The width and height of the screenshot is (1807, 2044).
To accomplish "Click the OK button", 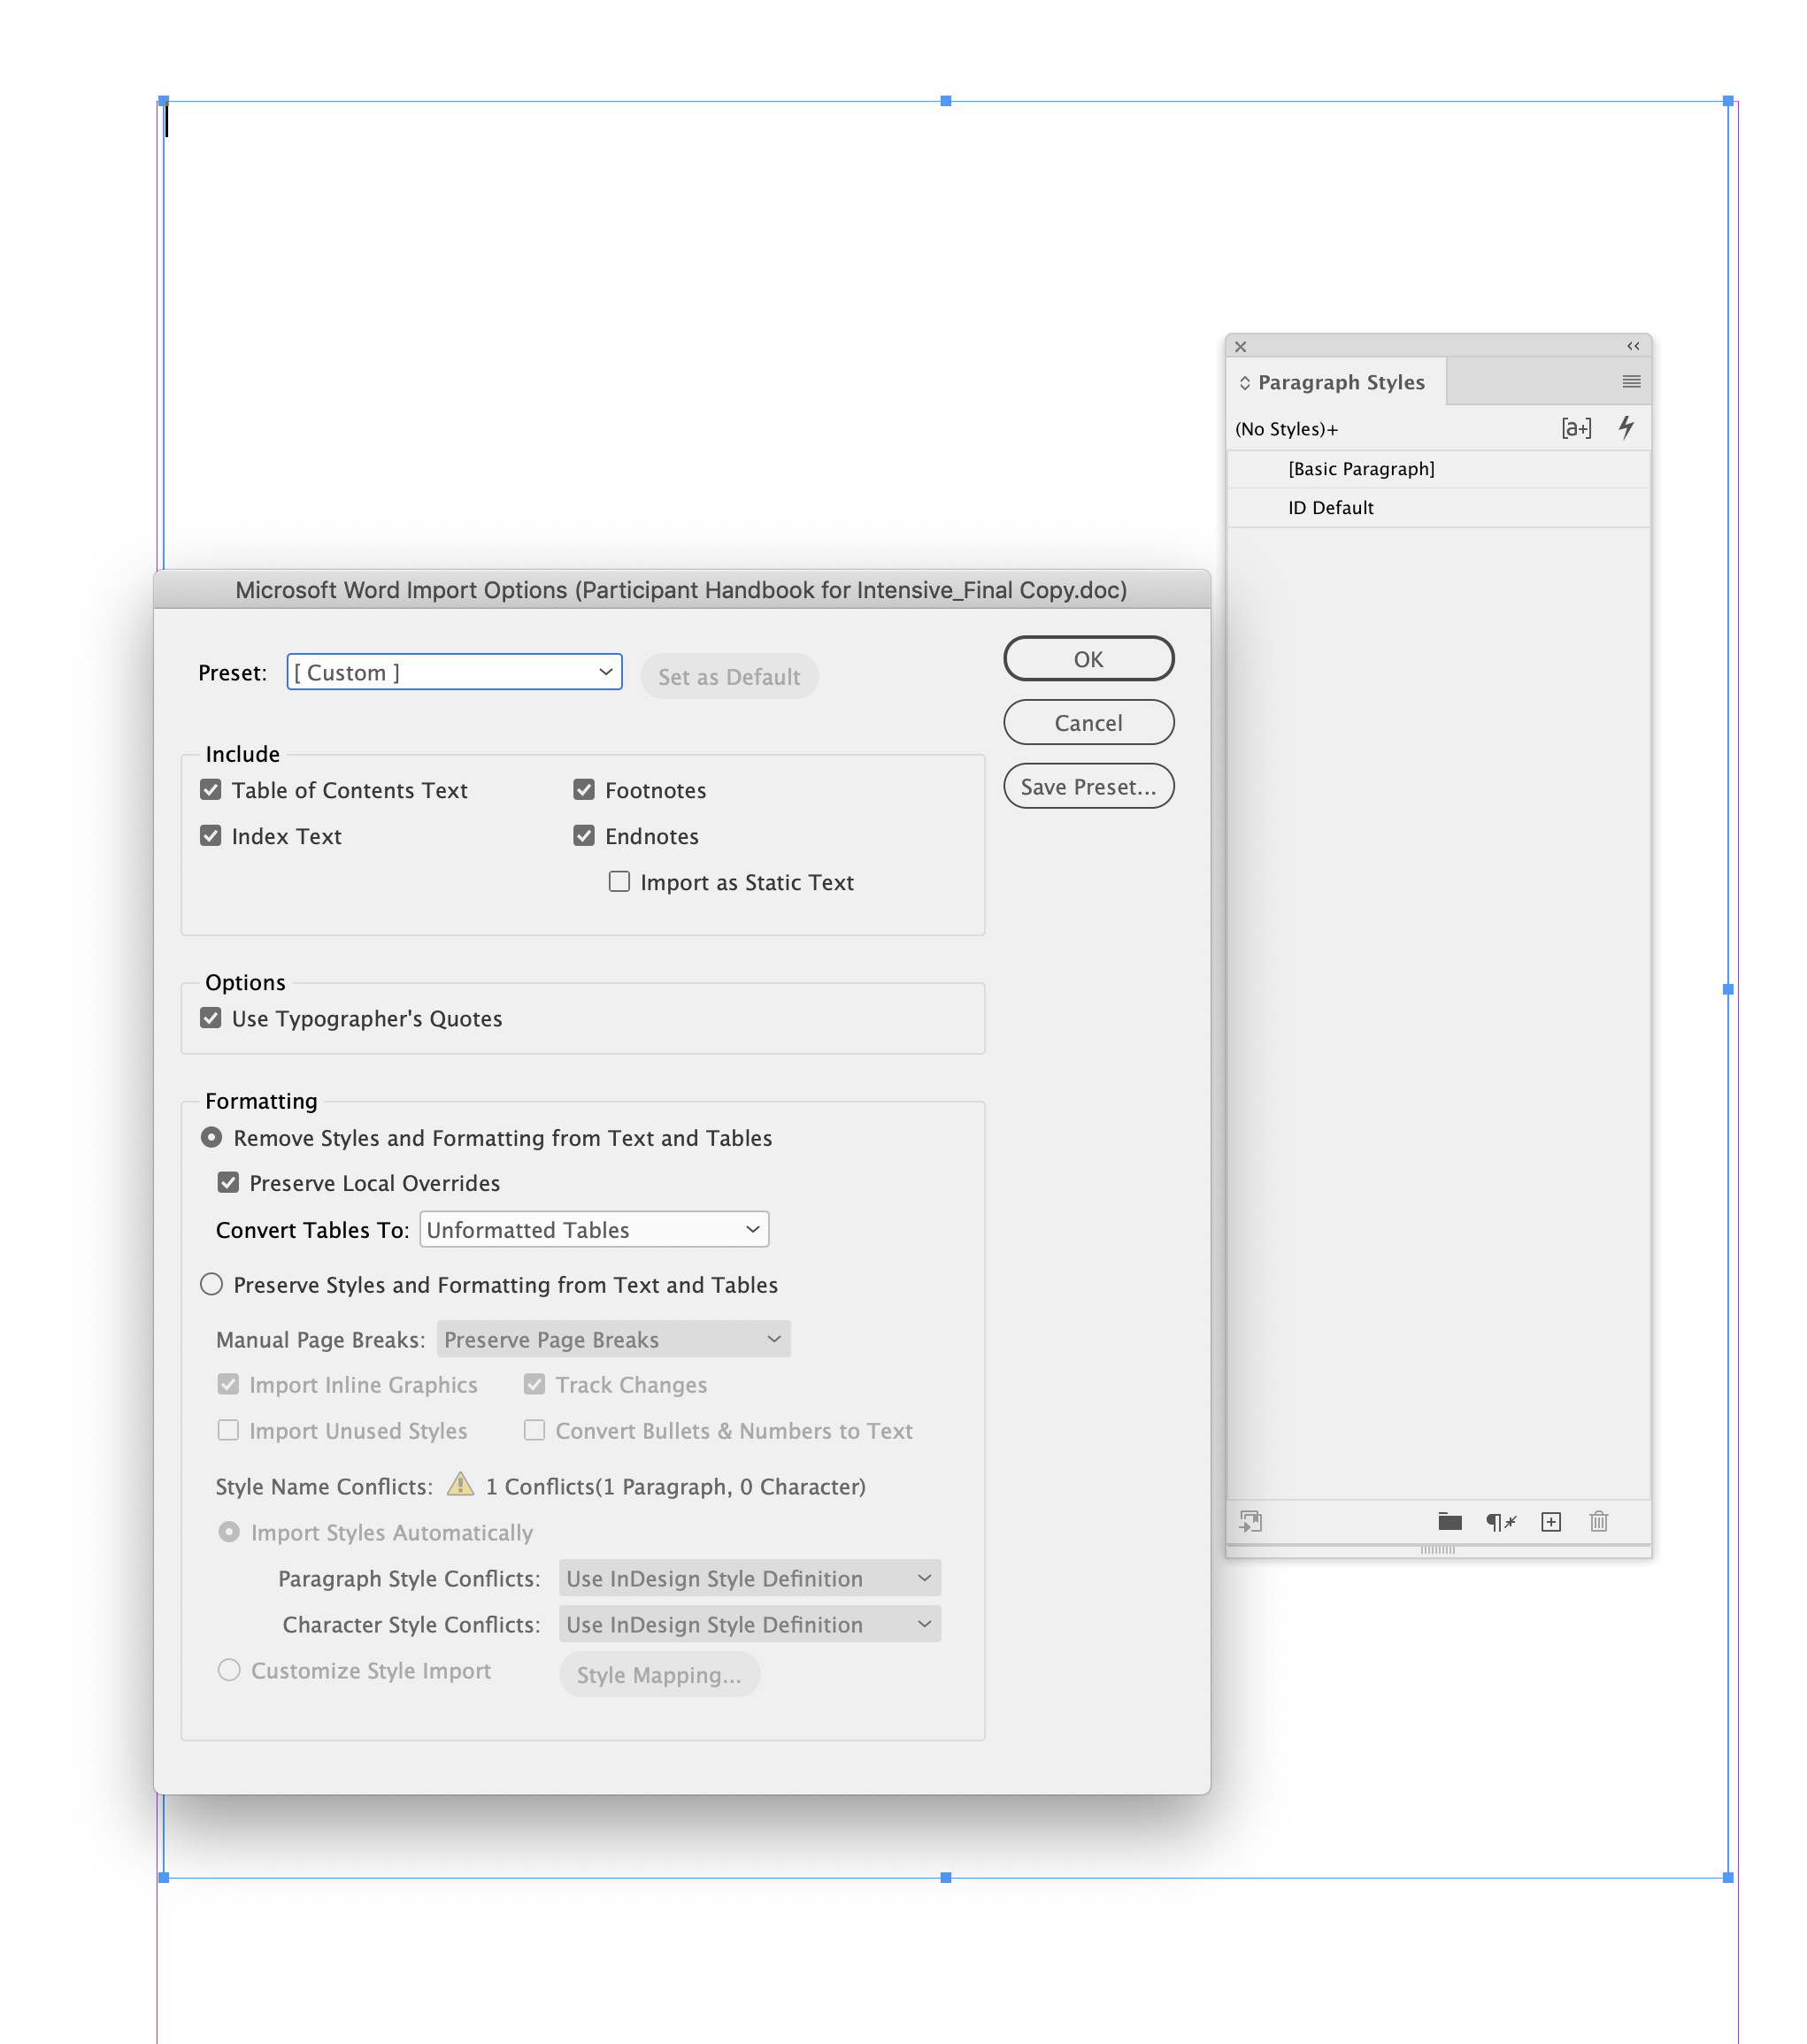I will click(x=1088, y=658).
